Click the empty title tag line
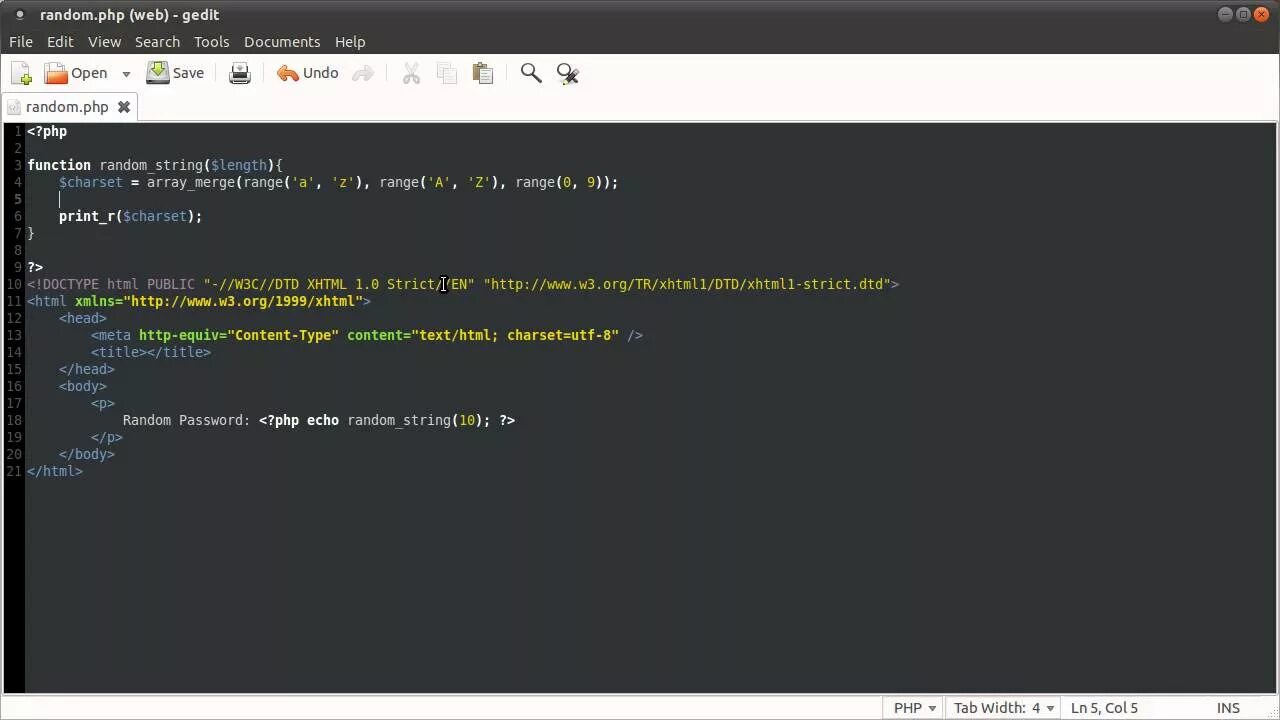 pos(151,352)
